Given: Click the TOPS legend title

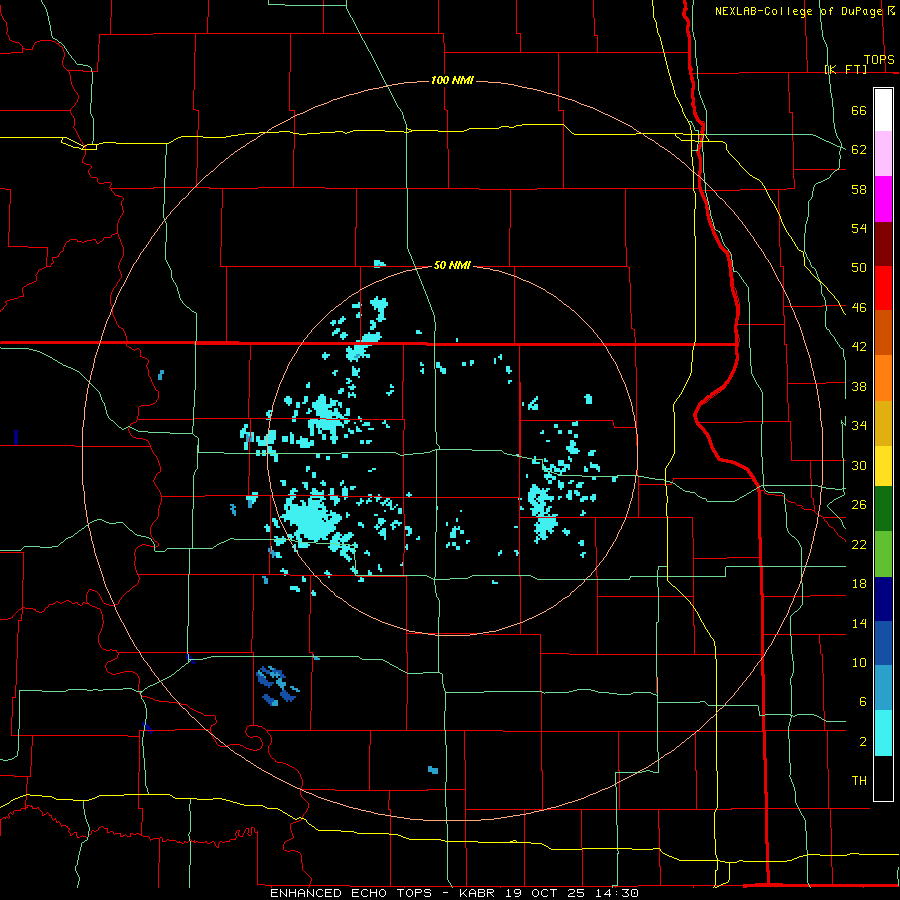Looking at the screenshot, I should (879, 60).
